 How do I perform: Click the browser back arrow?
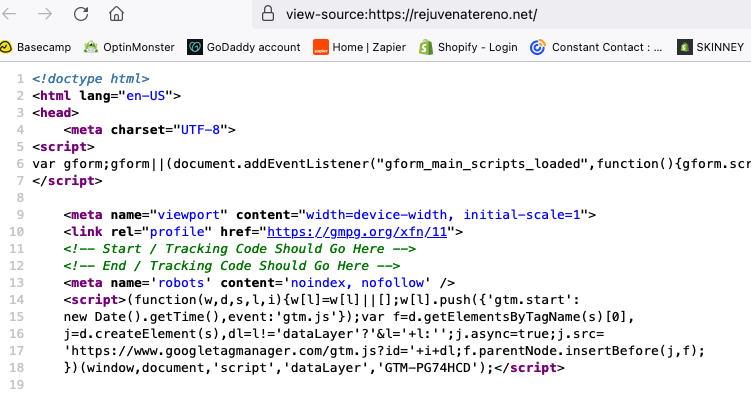(9, 14)
